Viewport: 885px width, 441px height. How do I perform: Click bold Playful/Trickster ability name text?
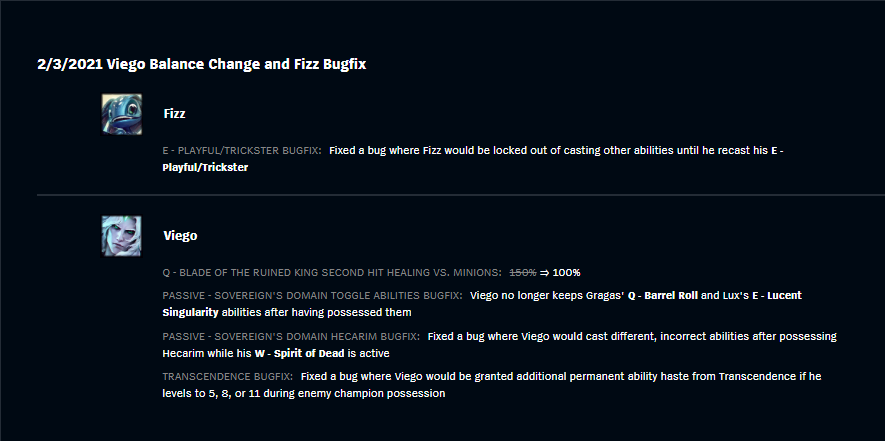click(x=205, y=168)
